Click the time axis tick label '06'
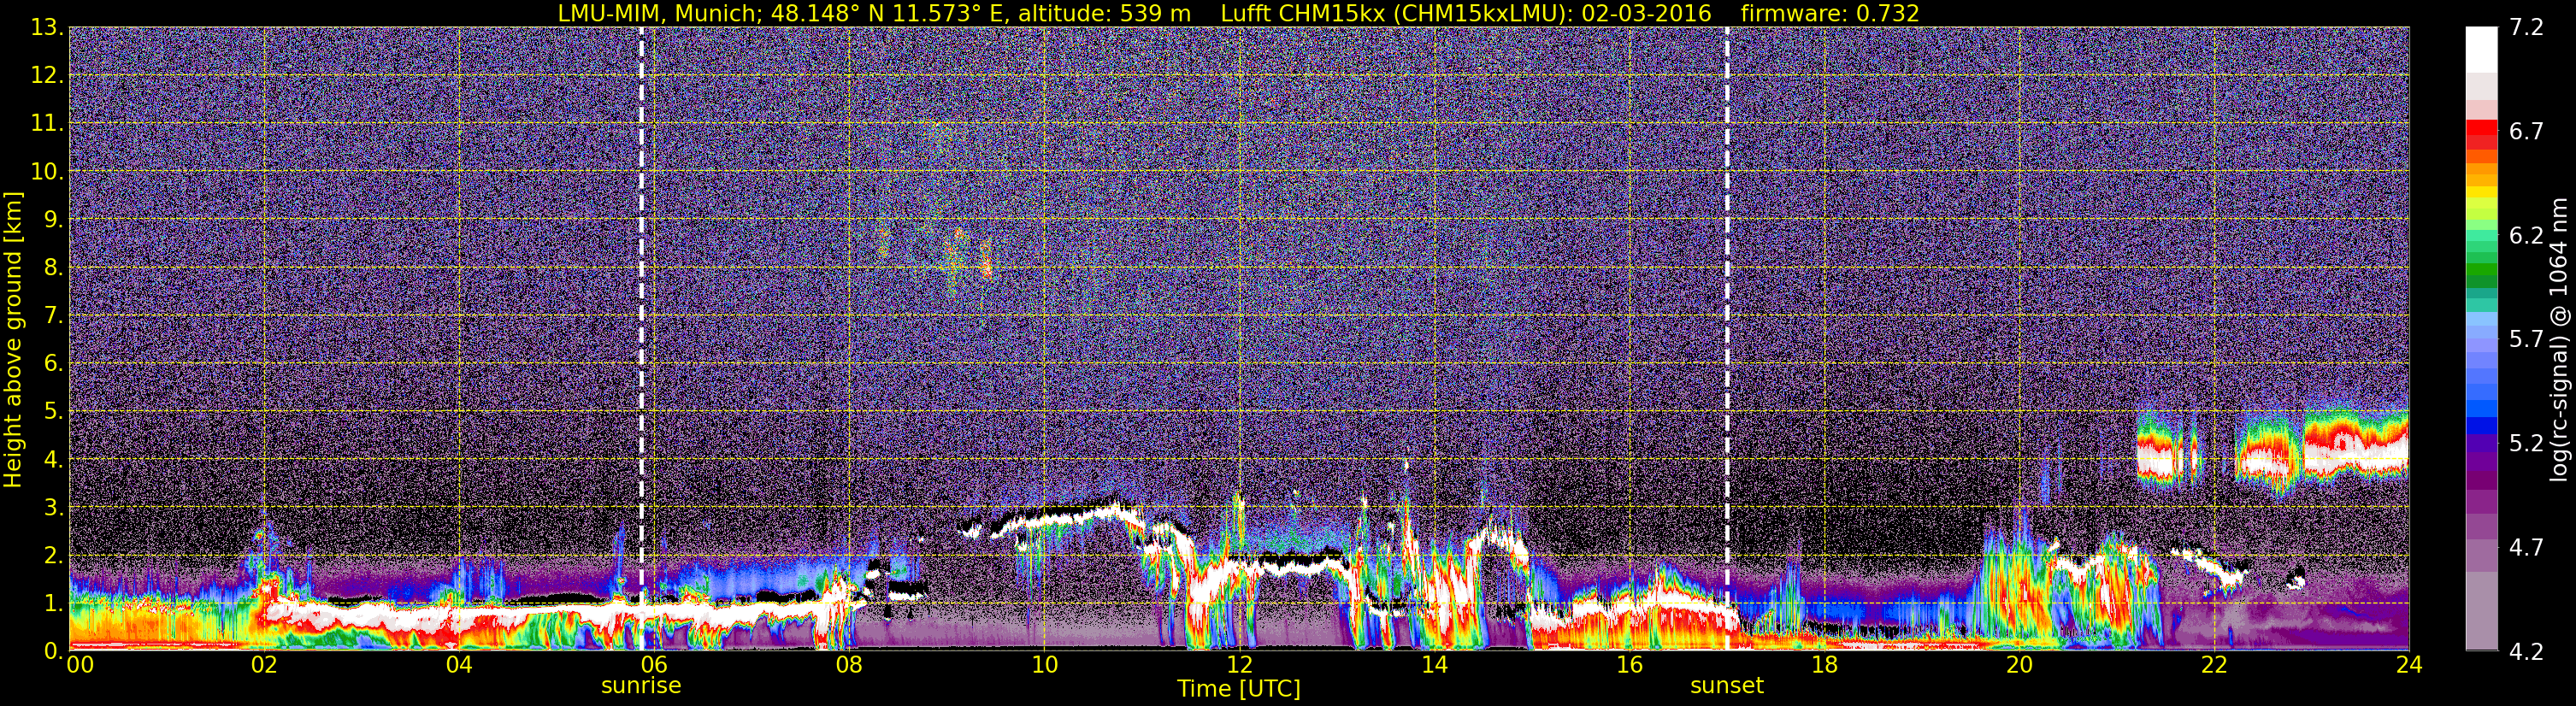The width and height of the screenshot is (2576, 706). click(654, 665)
